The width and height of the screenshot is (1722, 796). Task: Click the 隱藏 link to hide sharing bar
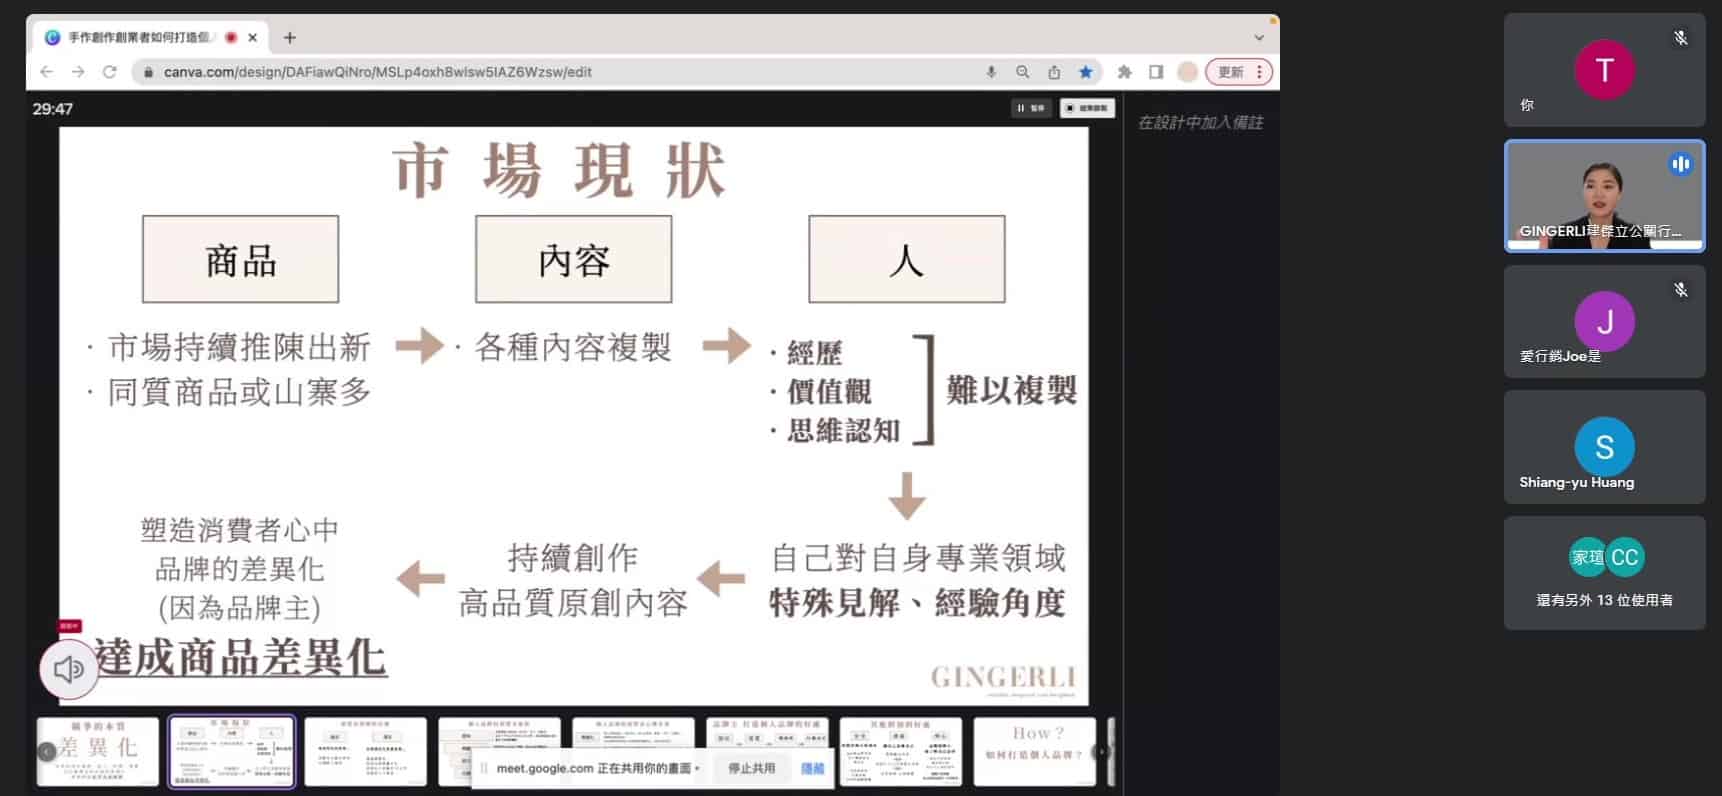pyautogui.click(x=813, y=768)
